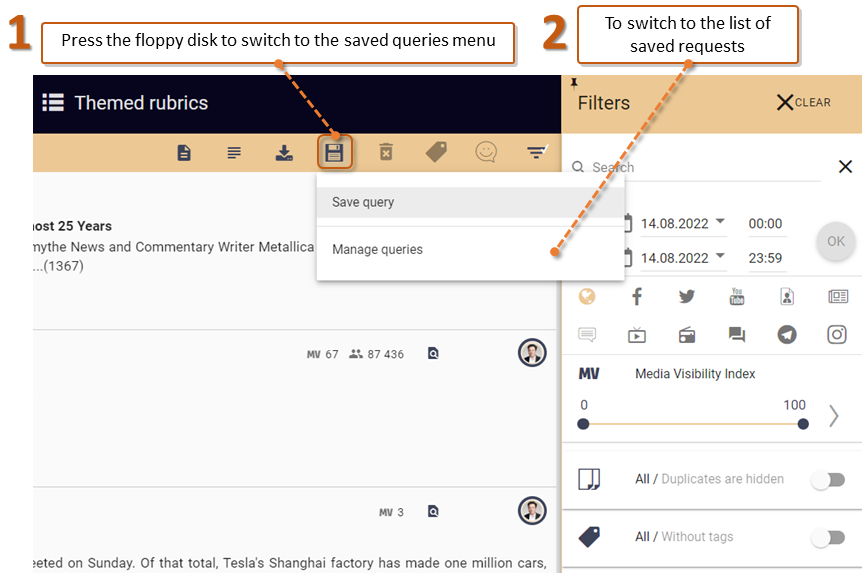The image size is (862, 573).
Task: Toggle the Without tags switch
Action: [829, 537]
